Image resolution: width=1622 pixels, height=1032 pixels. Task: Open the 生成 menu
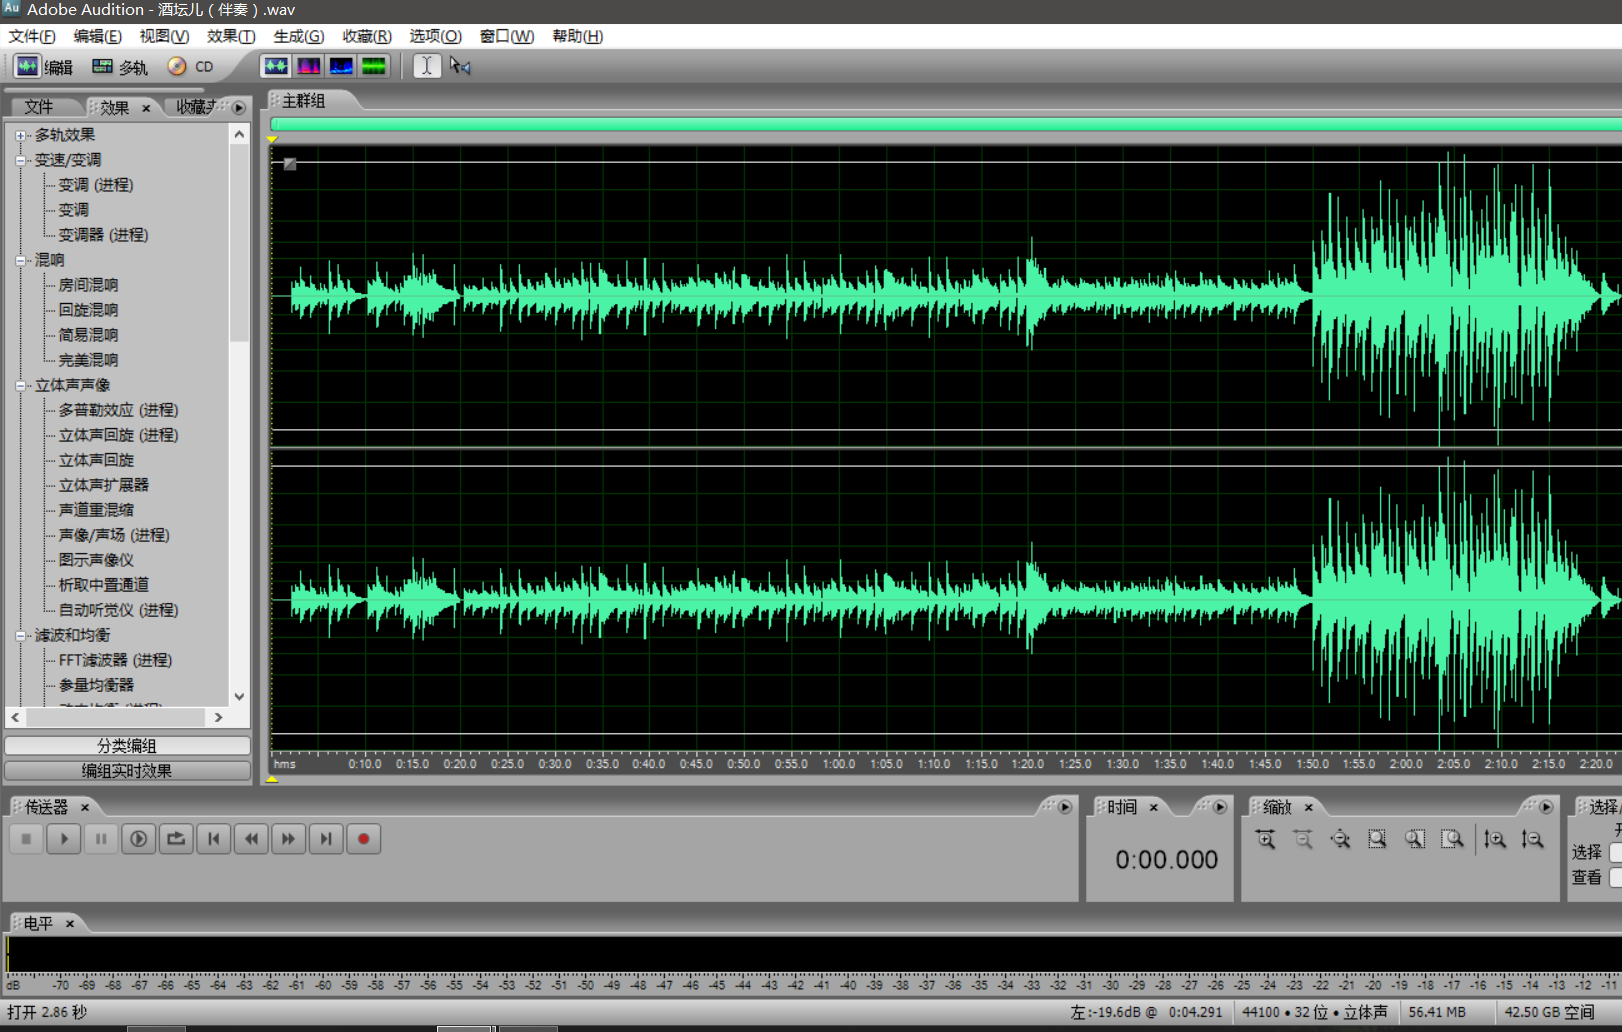tap(298, 36)
